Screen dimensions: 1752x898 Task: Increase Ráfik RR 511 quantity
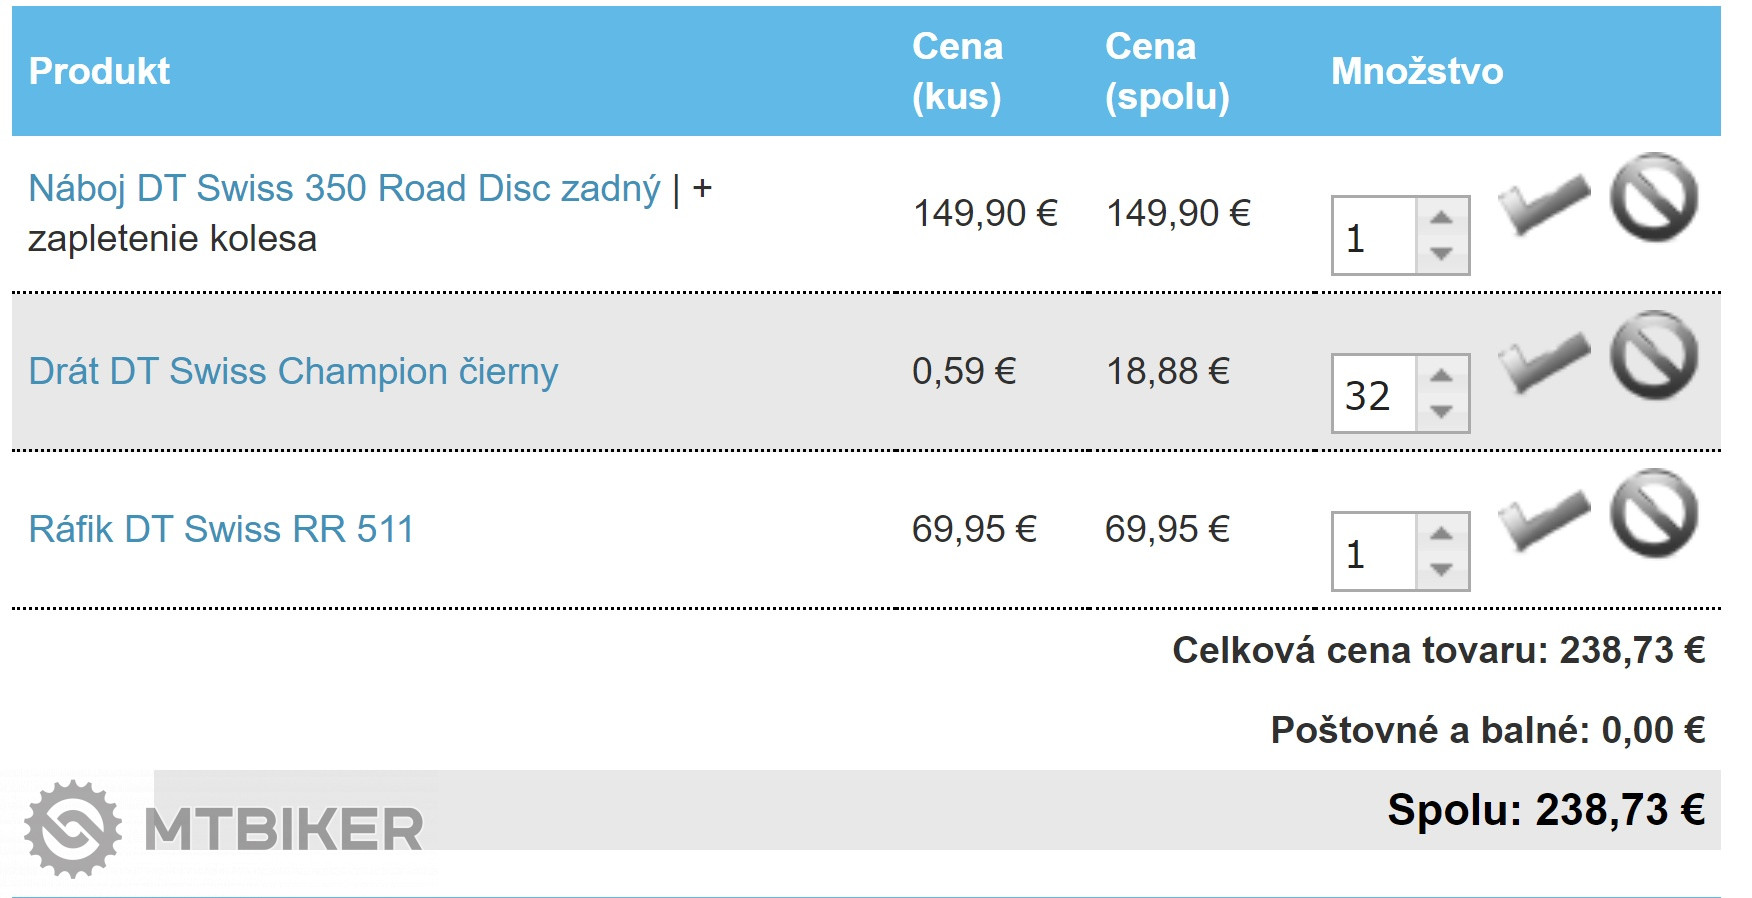coord(1441,534)
